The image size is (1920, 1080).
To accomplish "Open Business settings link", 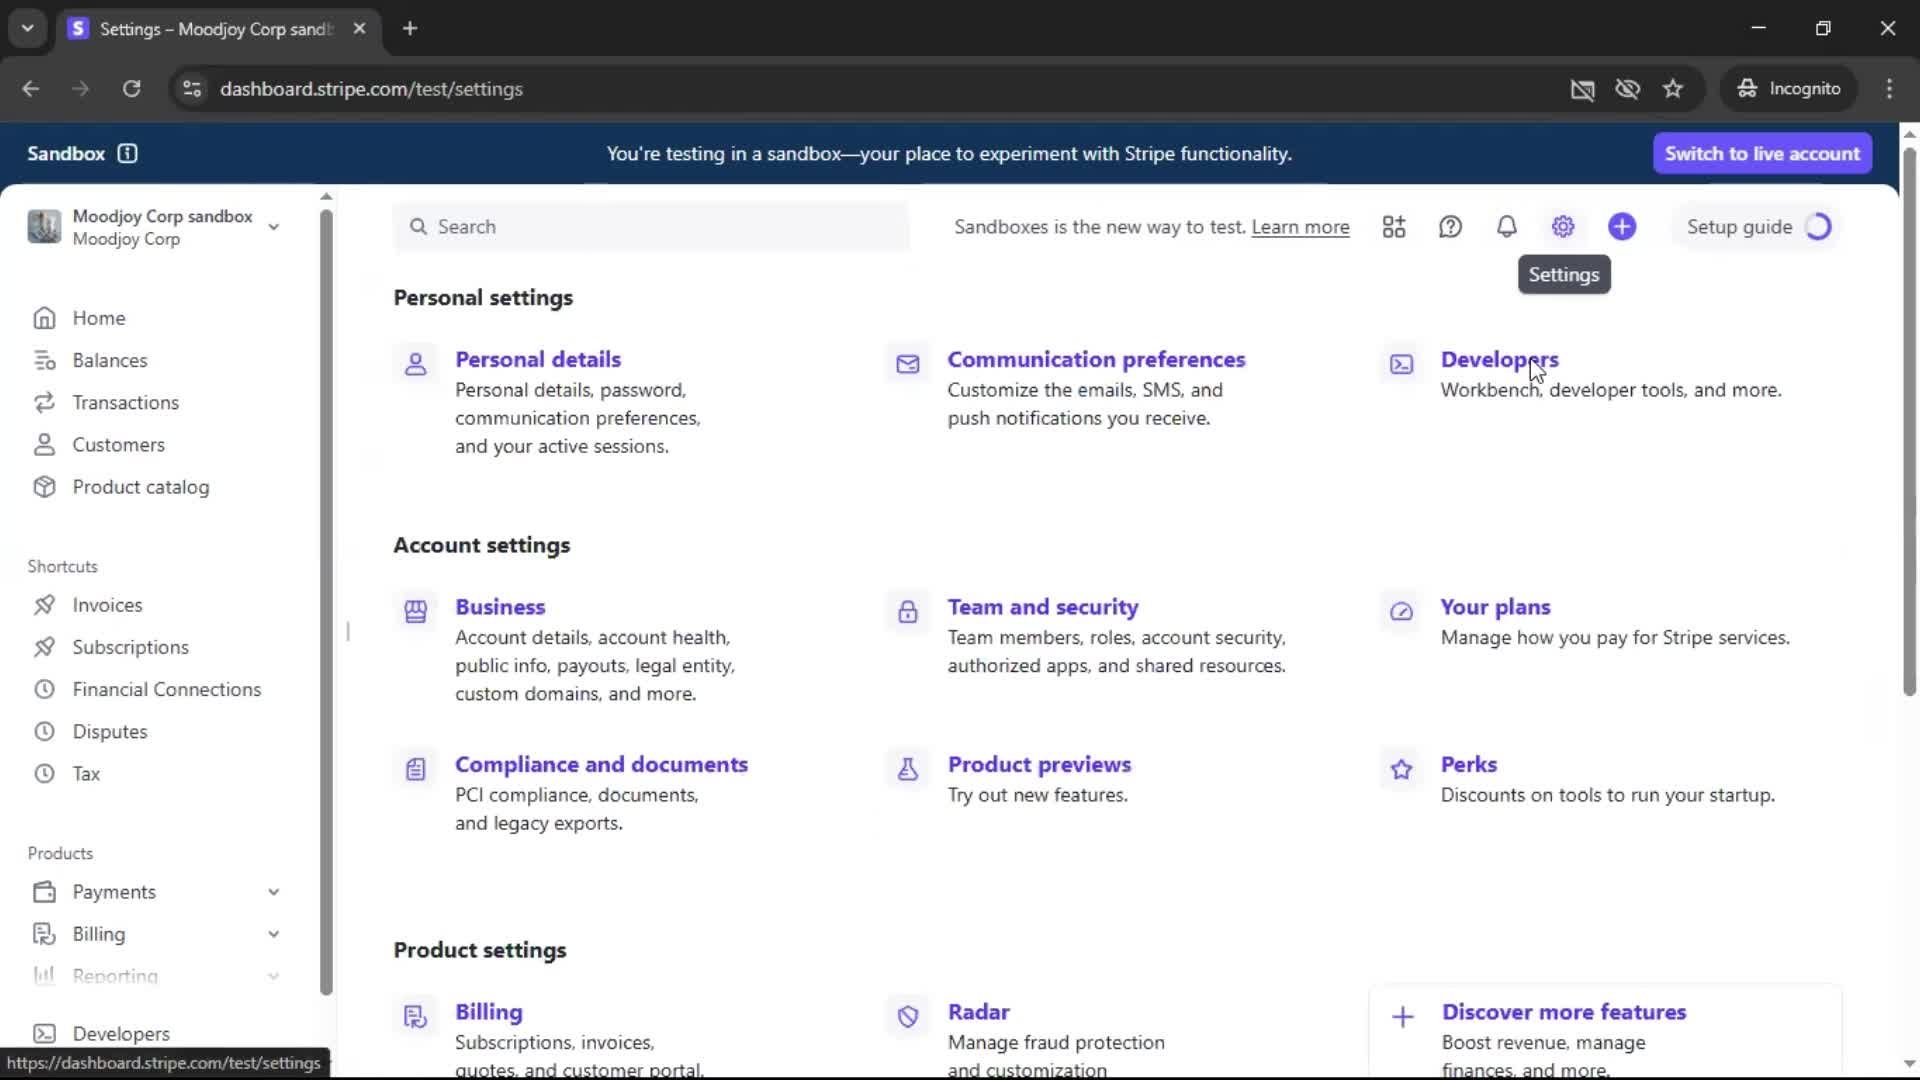I will coord(500,607).
